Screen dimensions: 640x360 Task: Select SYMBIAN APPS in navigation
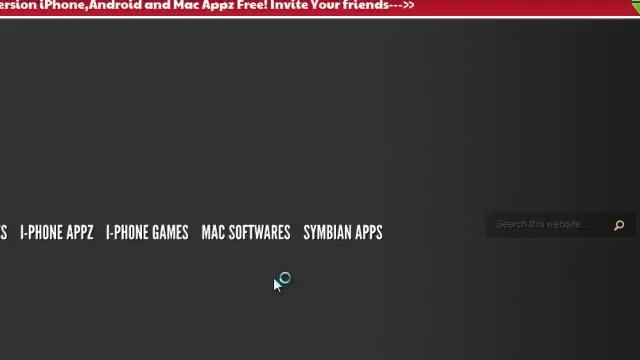(343, 232)
